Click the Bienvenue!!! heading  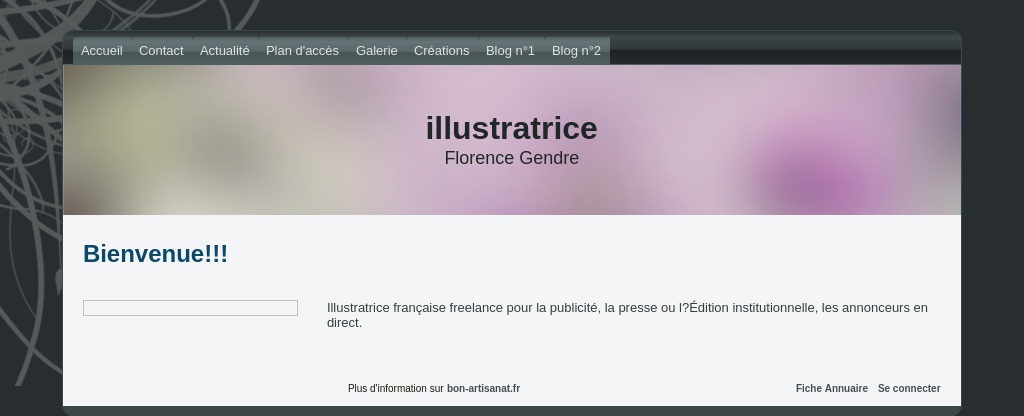tap(155, 253)
